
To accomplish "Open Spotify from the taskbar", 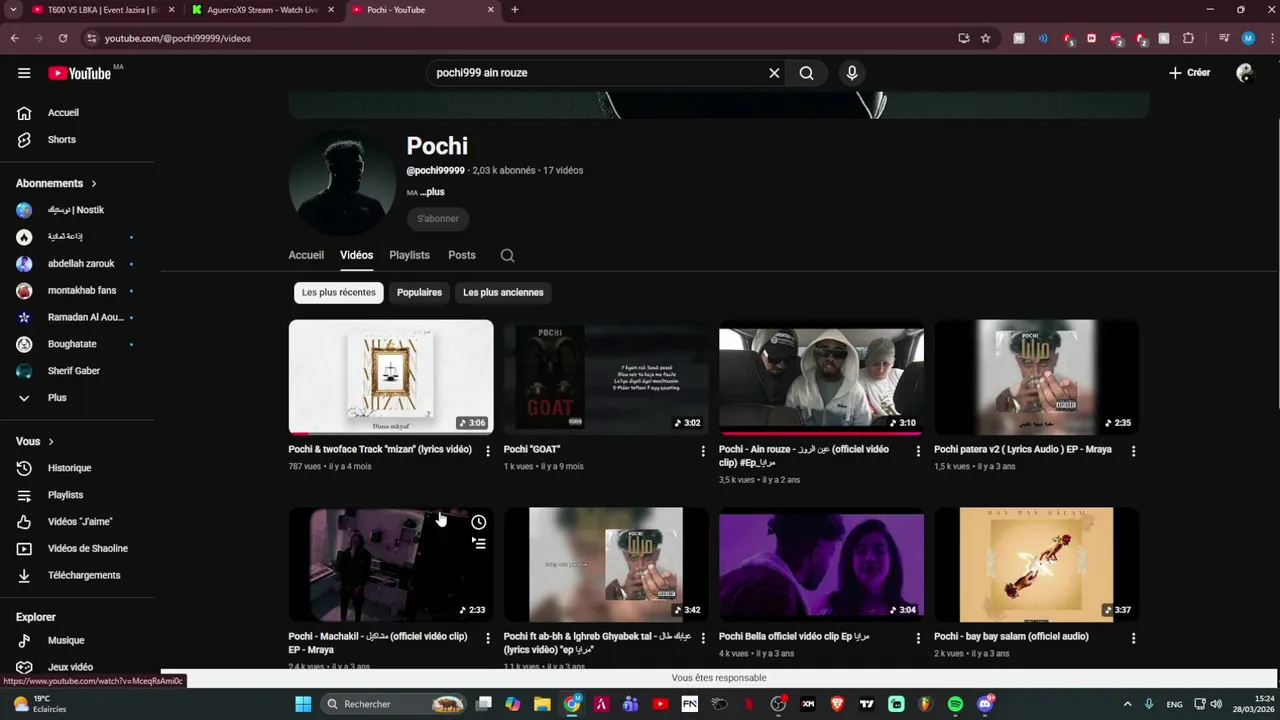I will tap(955, 704).
